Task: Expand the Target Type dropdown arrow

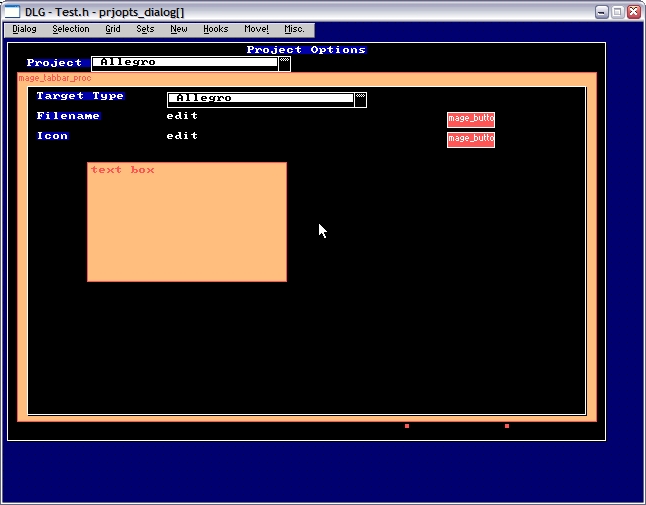Action: pos(360,99)
